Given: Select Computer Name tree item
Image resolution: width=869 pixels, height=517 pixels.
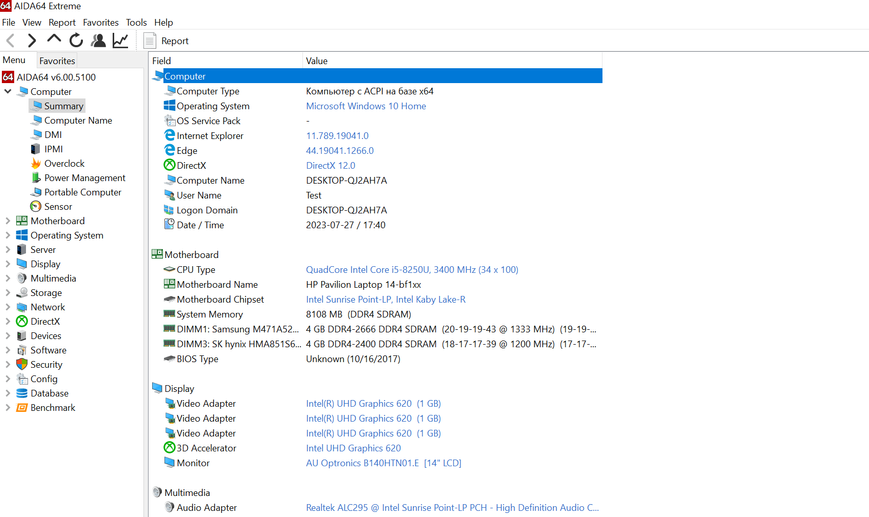Looking at the screenshot, I should pyautogui.click(x=78, y=120).
